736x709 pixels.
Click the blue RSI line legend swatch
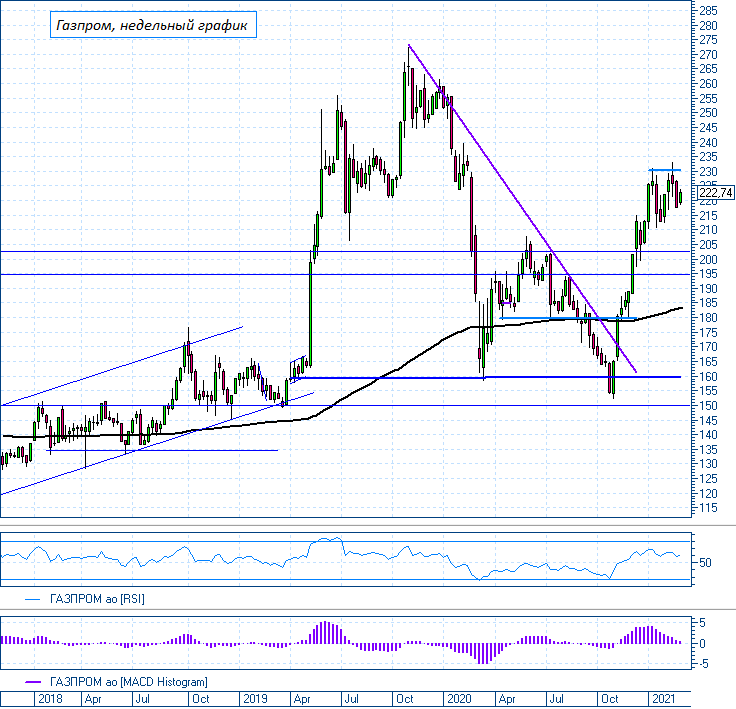coord(33,599)
